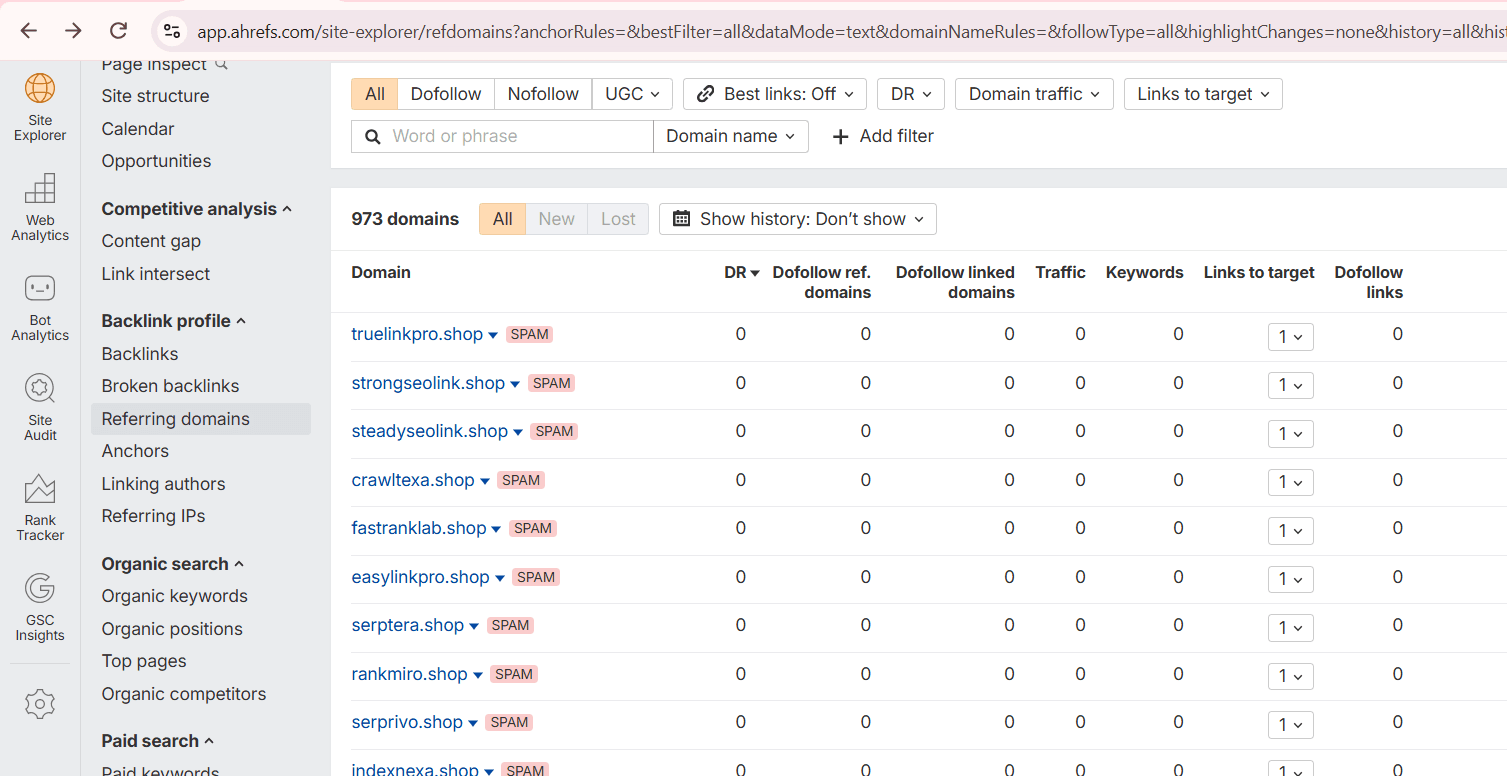Open Rank Tracker in left rail
The width and height of the screenshot is (1507, 776).
click(x=40, y=507)
